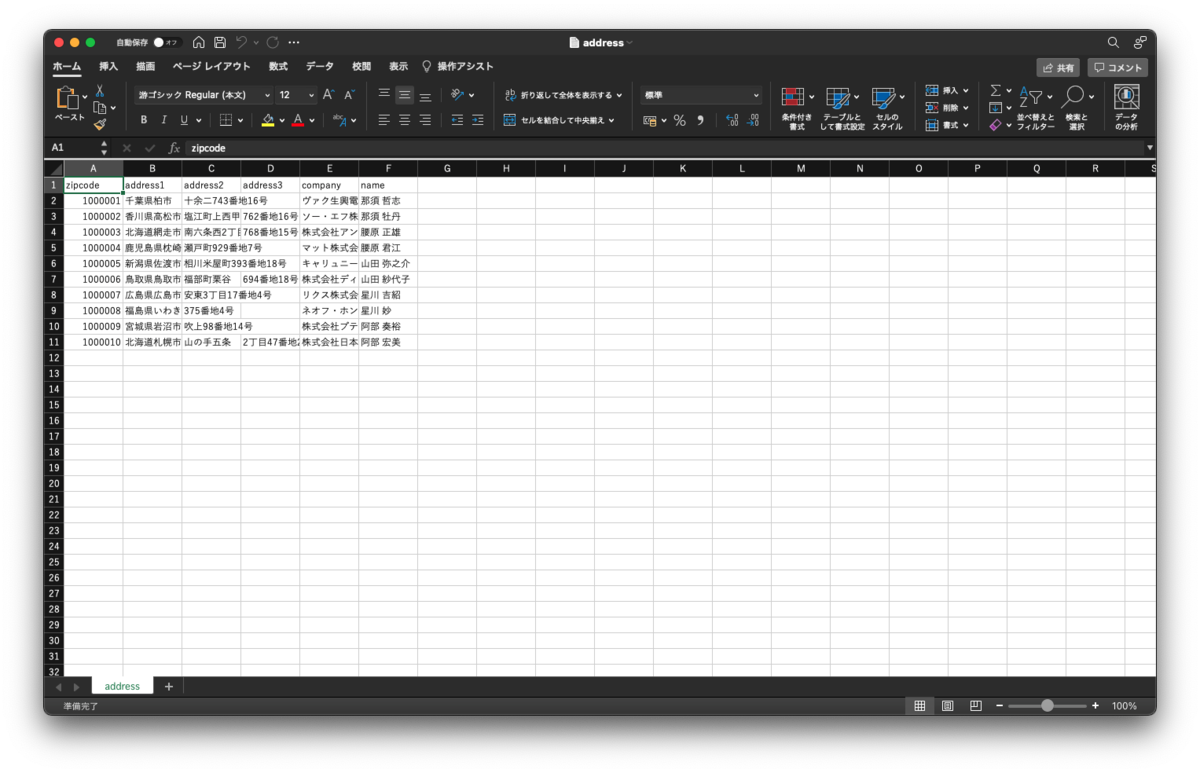Open the データ ribbon tab
1200x773 pixels.
320,67
